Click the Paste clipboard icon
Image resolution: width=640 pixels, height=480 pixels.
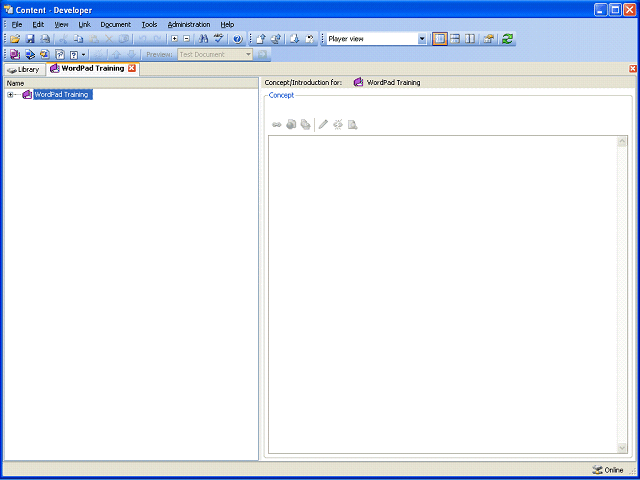click(x=93, y=39)
